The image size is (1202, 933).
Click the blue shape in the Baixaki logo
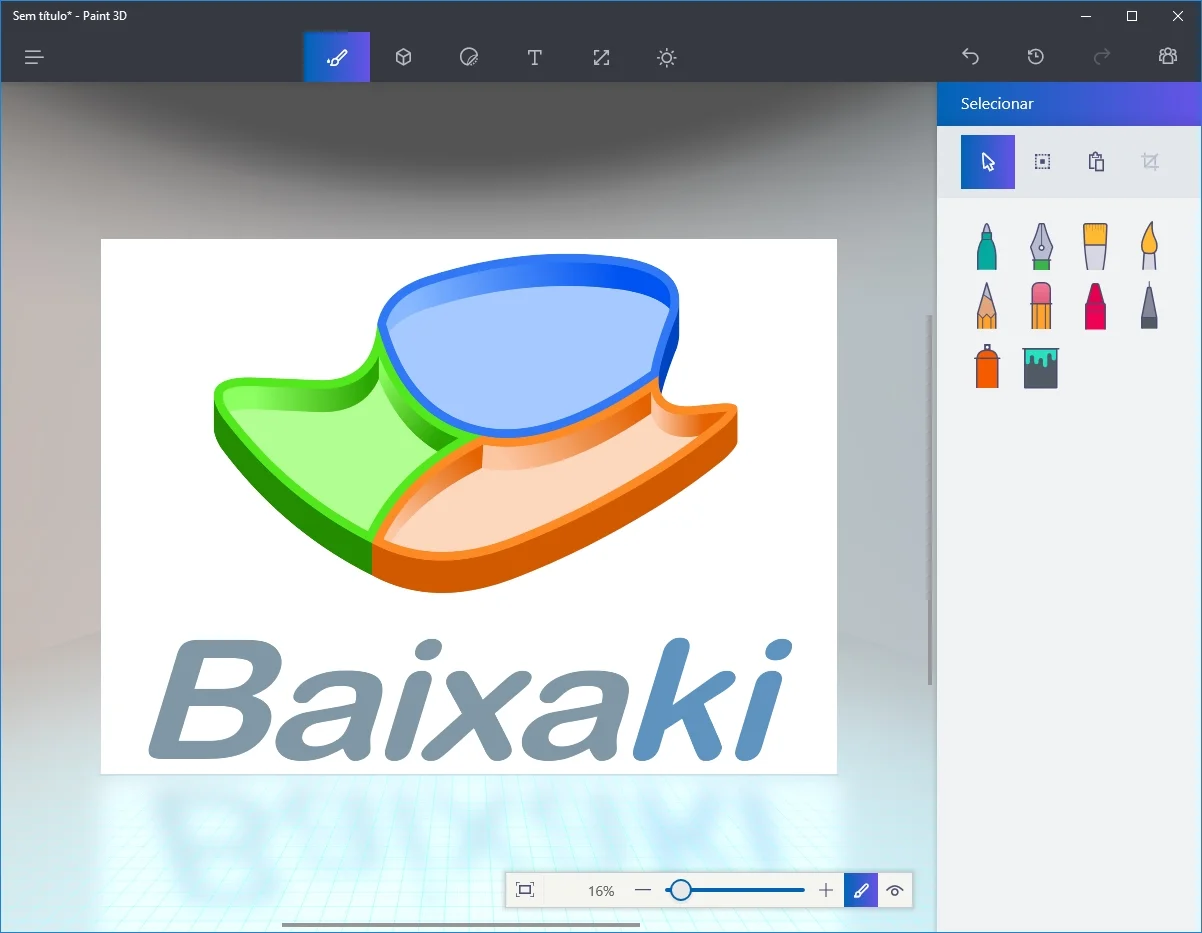(528, 348)
